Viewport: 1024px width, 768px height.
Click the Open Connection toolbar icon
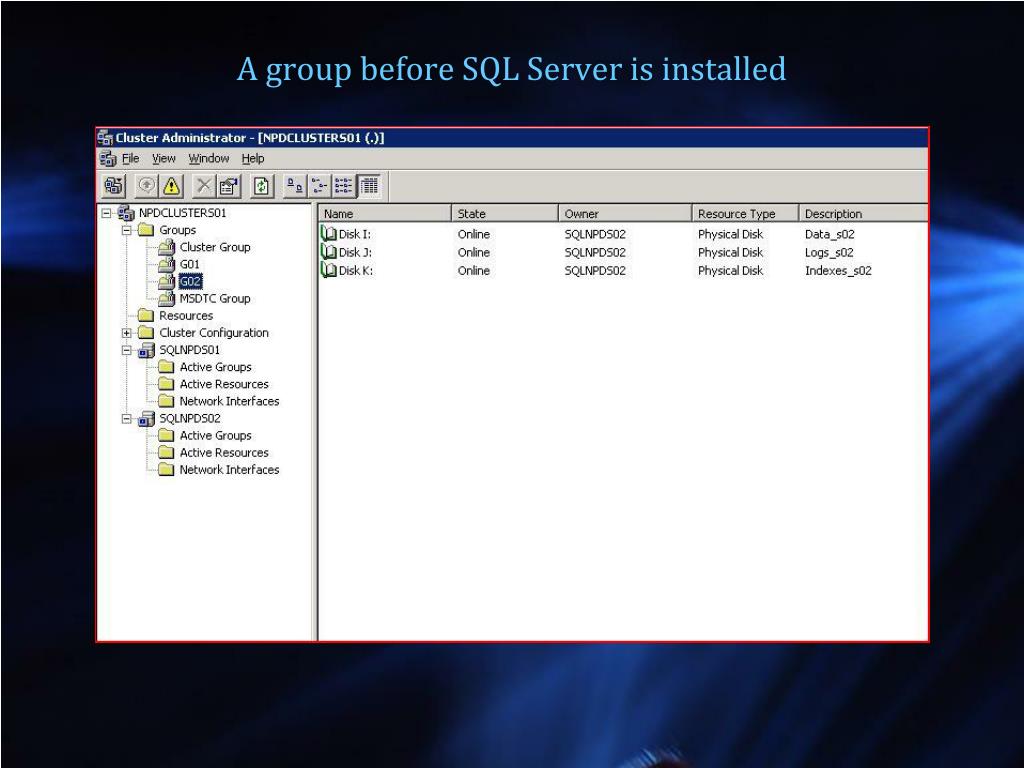[114, 186]
